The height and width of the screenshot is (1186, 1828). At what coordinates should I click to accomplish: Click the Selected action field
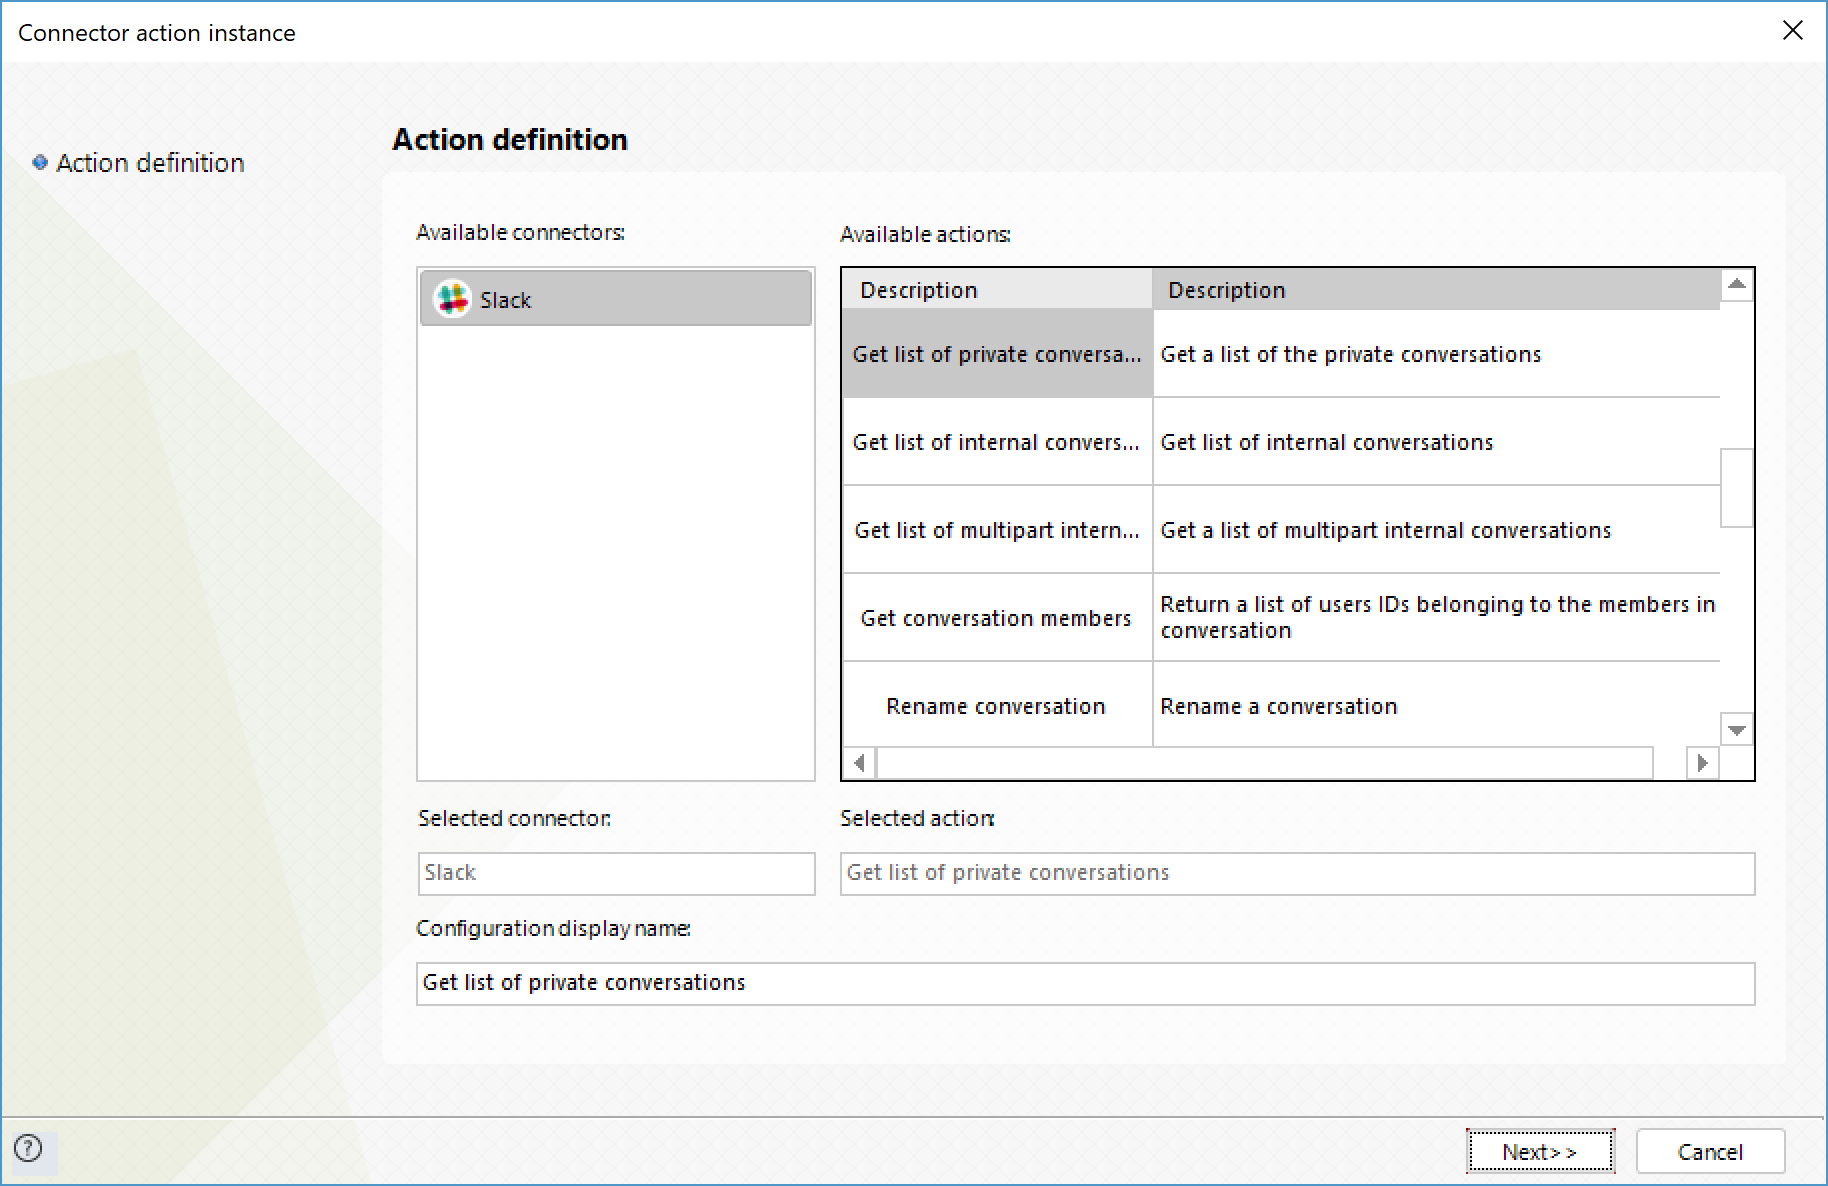tap(1297, 873)
